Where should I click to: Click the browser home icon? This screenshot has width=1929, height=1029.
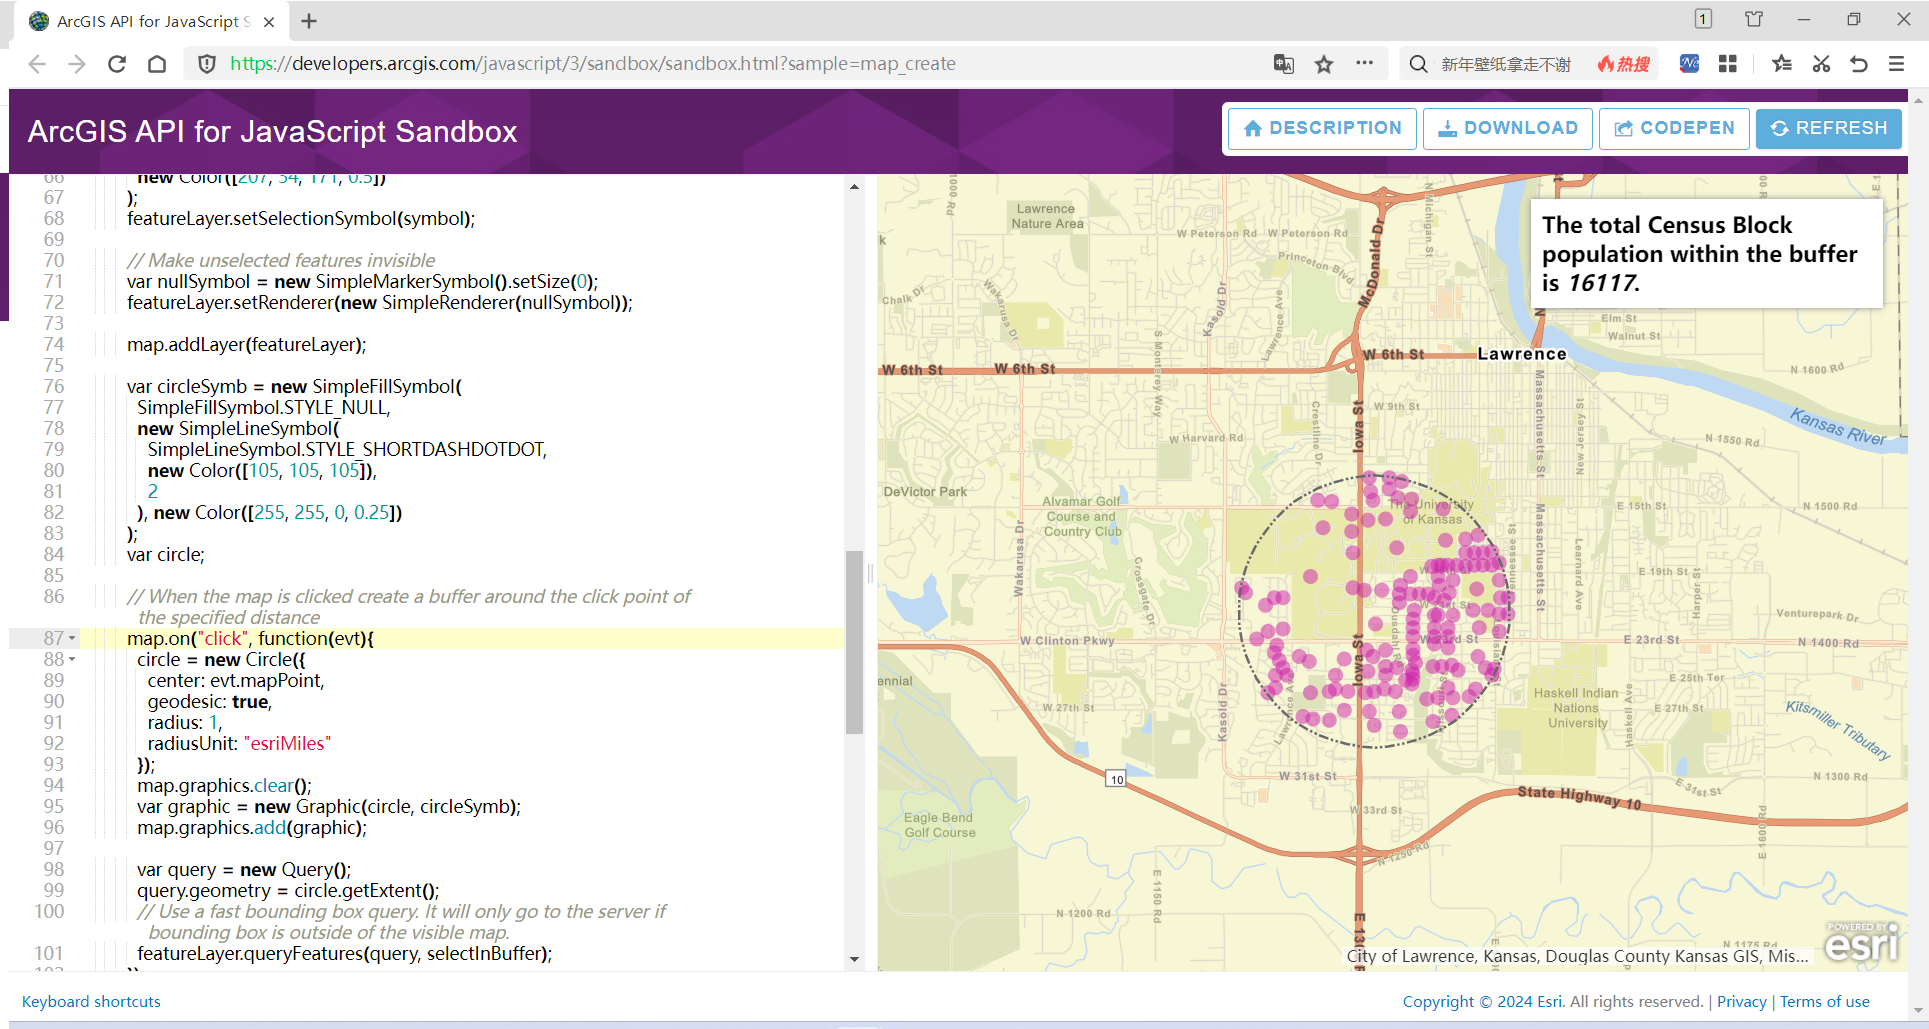click(156, 63)
